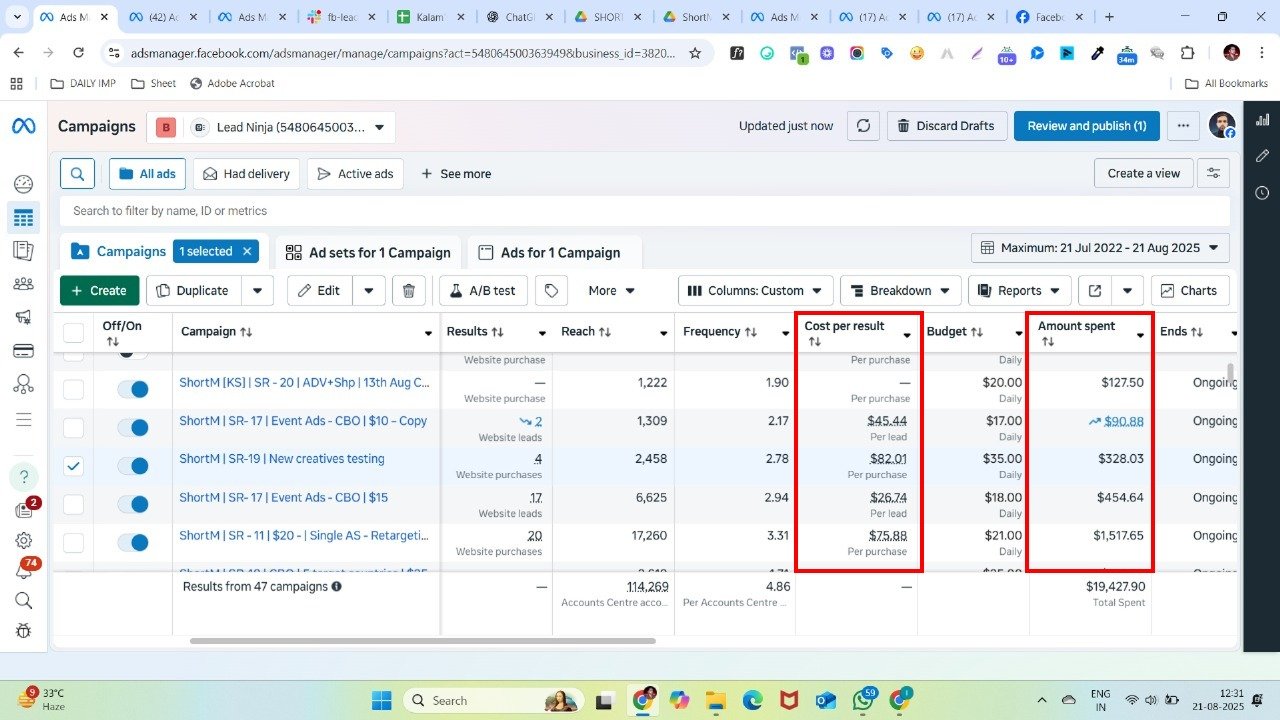
Task: Click the search filter input field
Action: pyautogui.click(x=640, y=211)
